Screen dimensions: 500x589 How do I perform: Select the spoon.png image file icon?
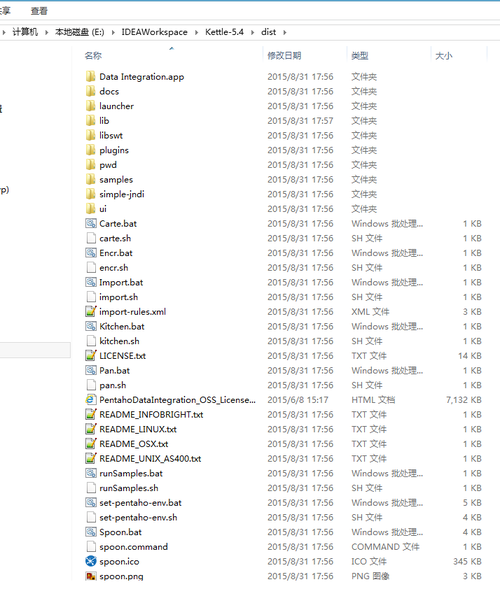pos(91,576)
